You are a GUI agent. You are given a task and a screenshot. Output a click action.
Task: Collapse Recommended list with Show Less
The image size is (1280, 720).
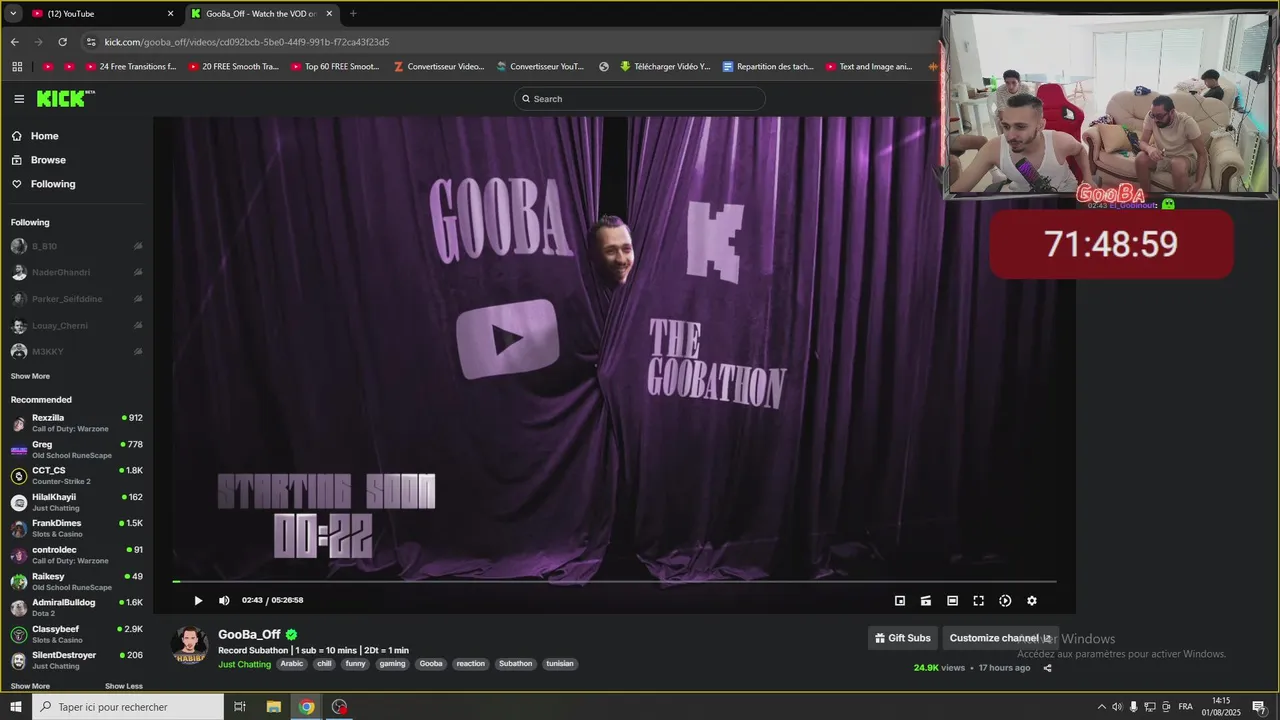[x=124, y=686]
